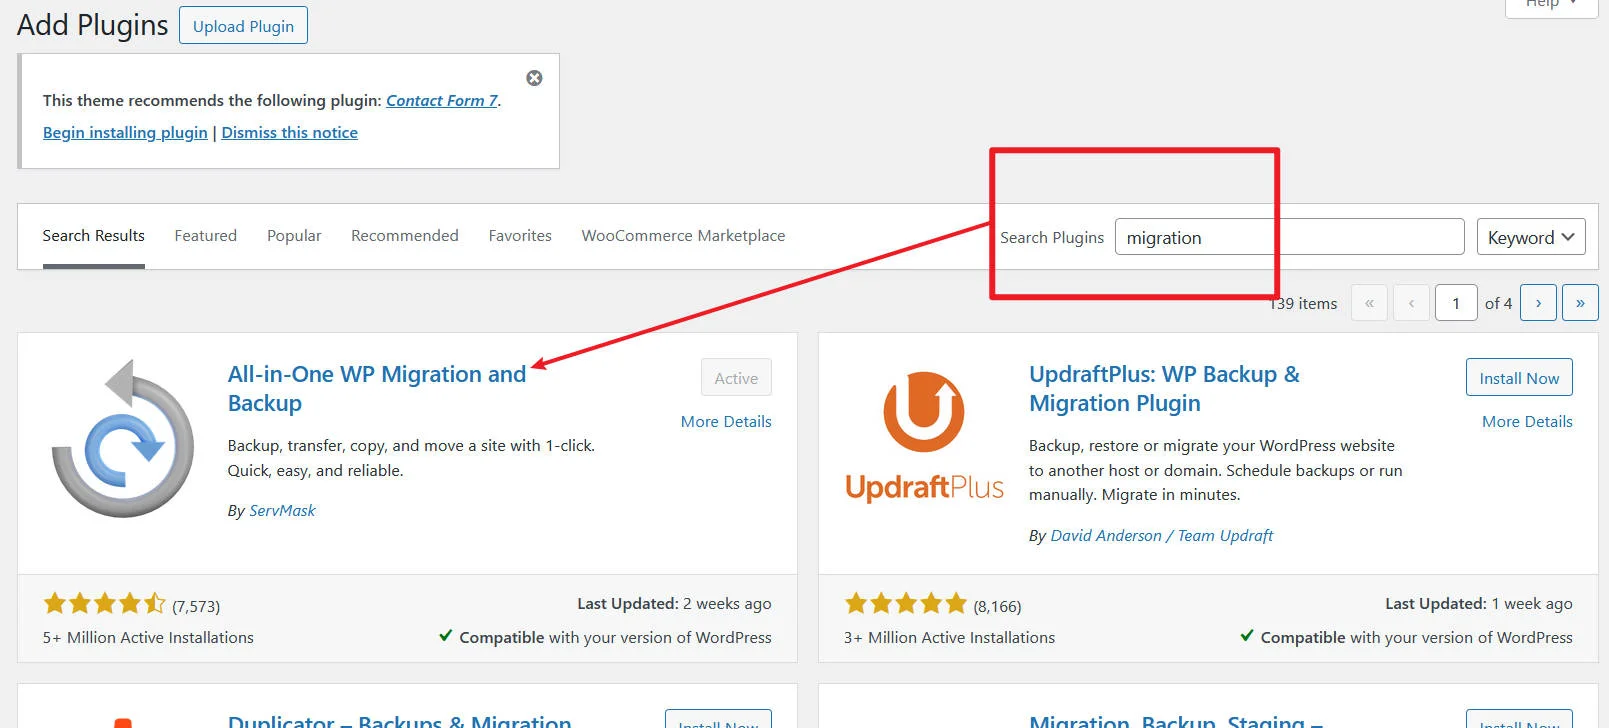Open the Popular plugins tab
This screenshot has height=728, width=1609.
294,236
